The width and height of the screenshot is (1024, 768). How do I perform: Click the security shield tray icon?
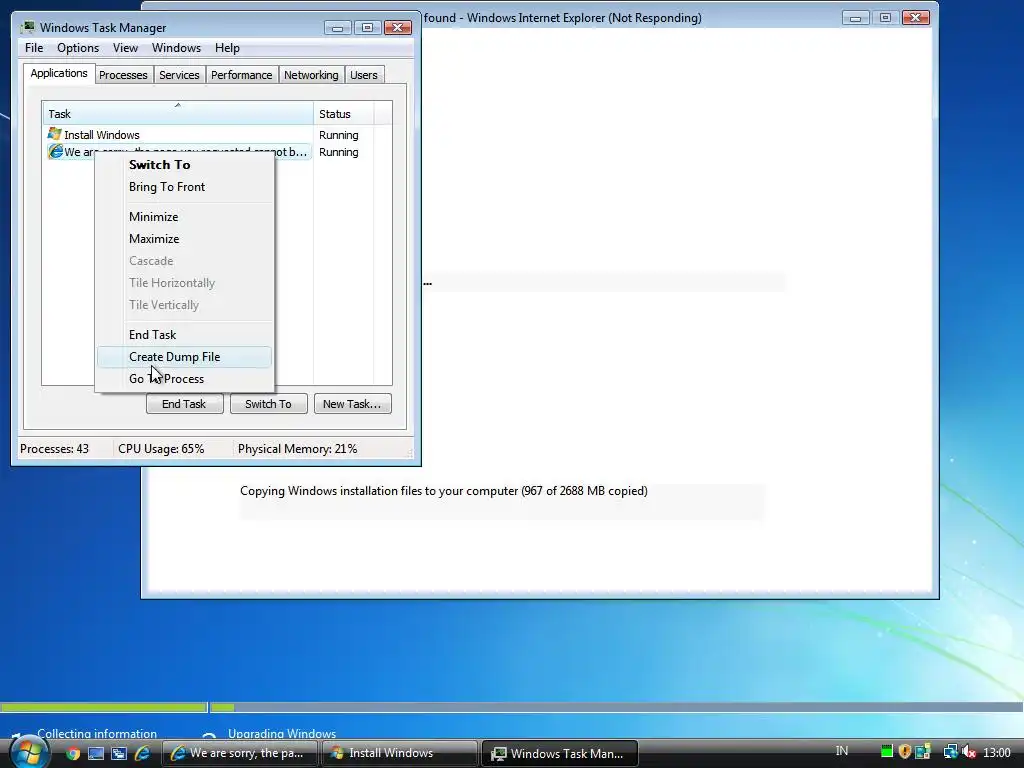coord(904,752)
